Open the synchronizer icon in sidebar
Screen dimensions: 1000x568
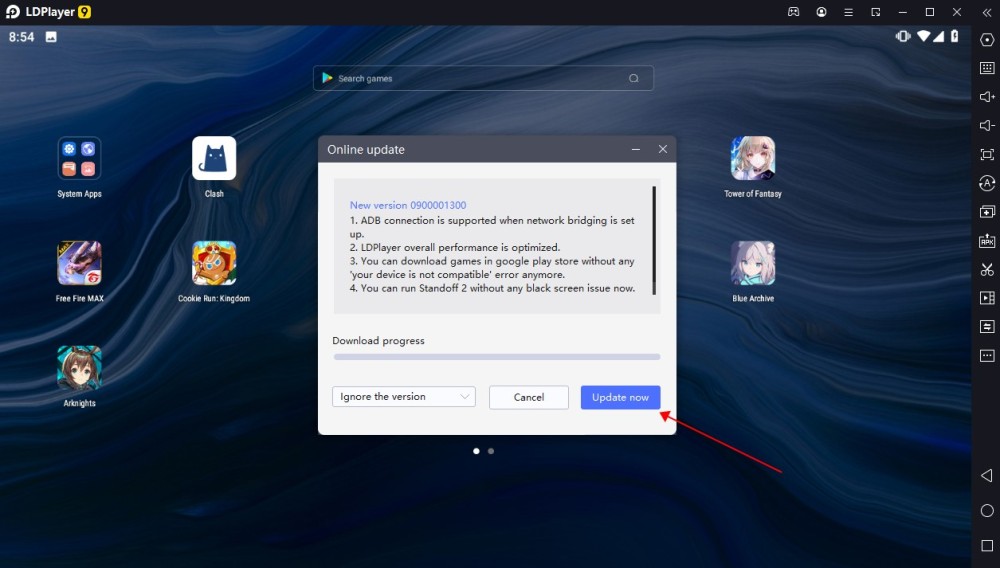tap(987, 327)
